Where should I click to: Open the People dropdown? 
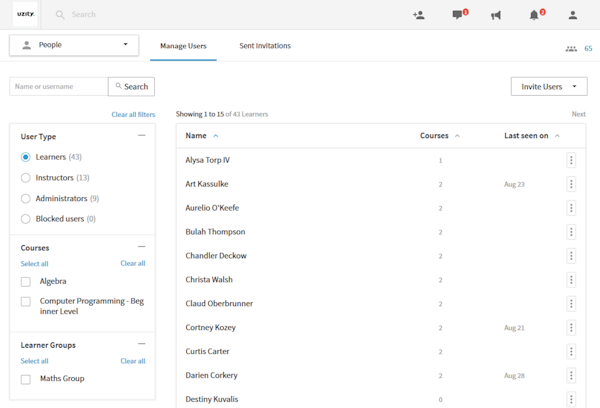[74, 45]
